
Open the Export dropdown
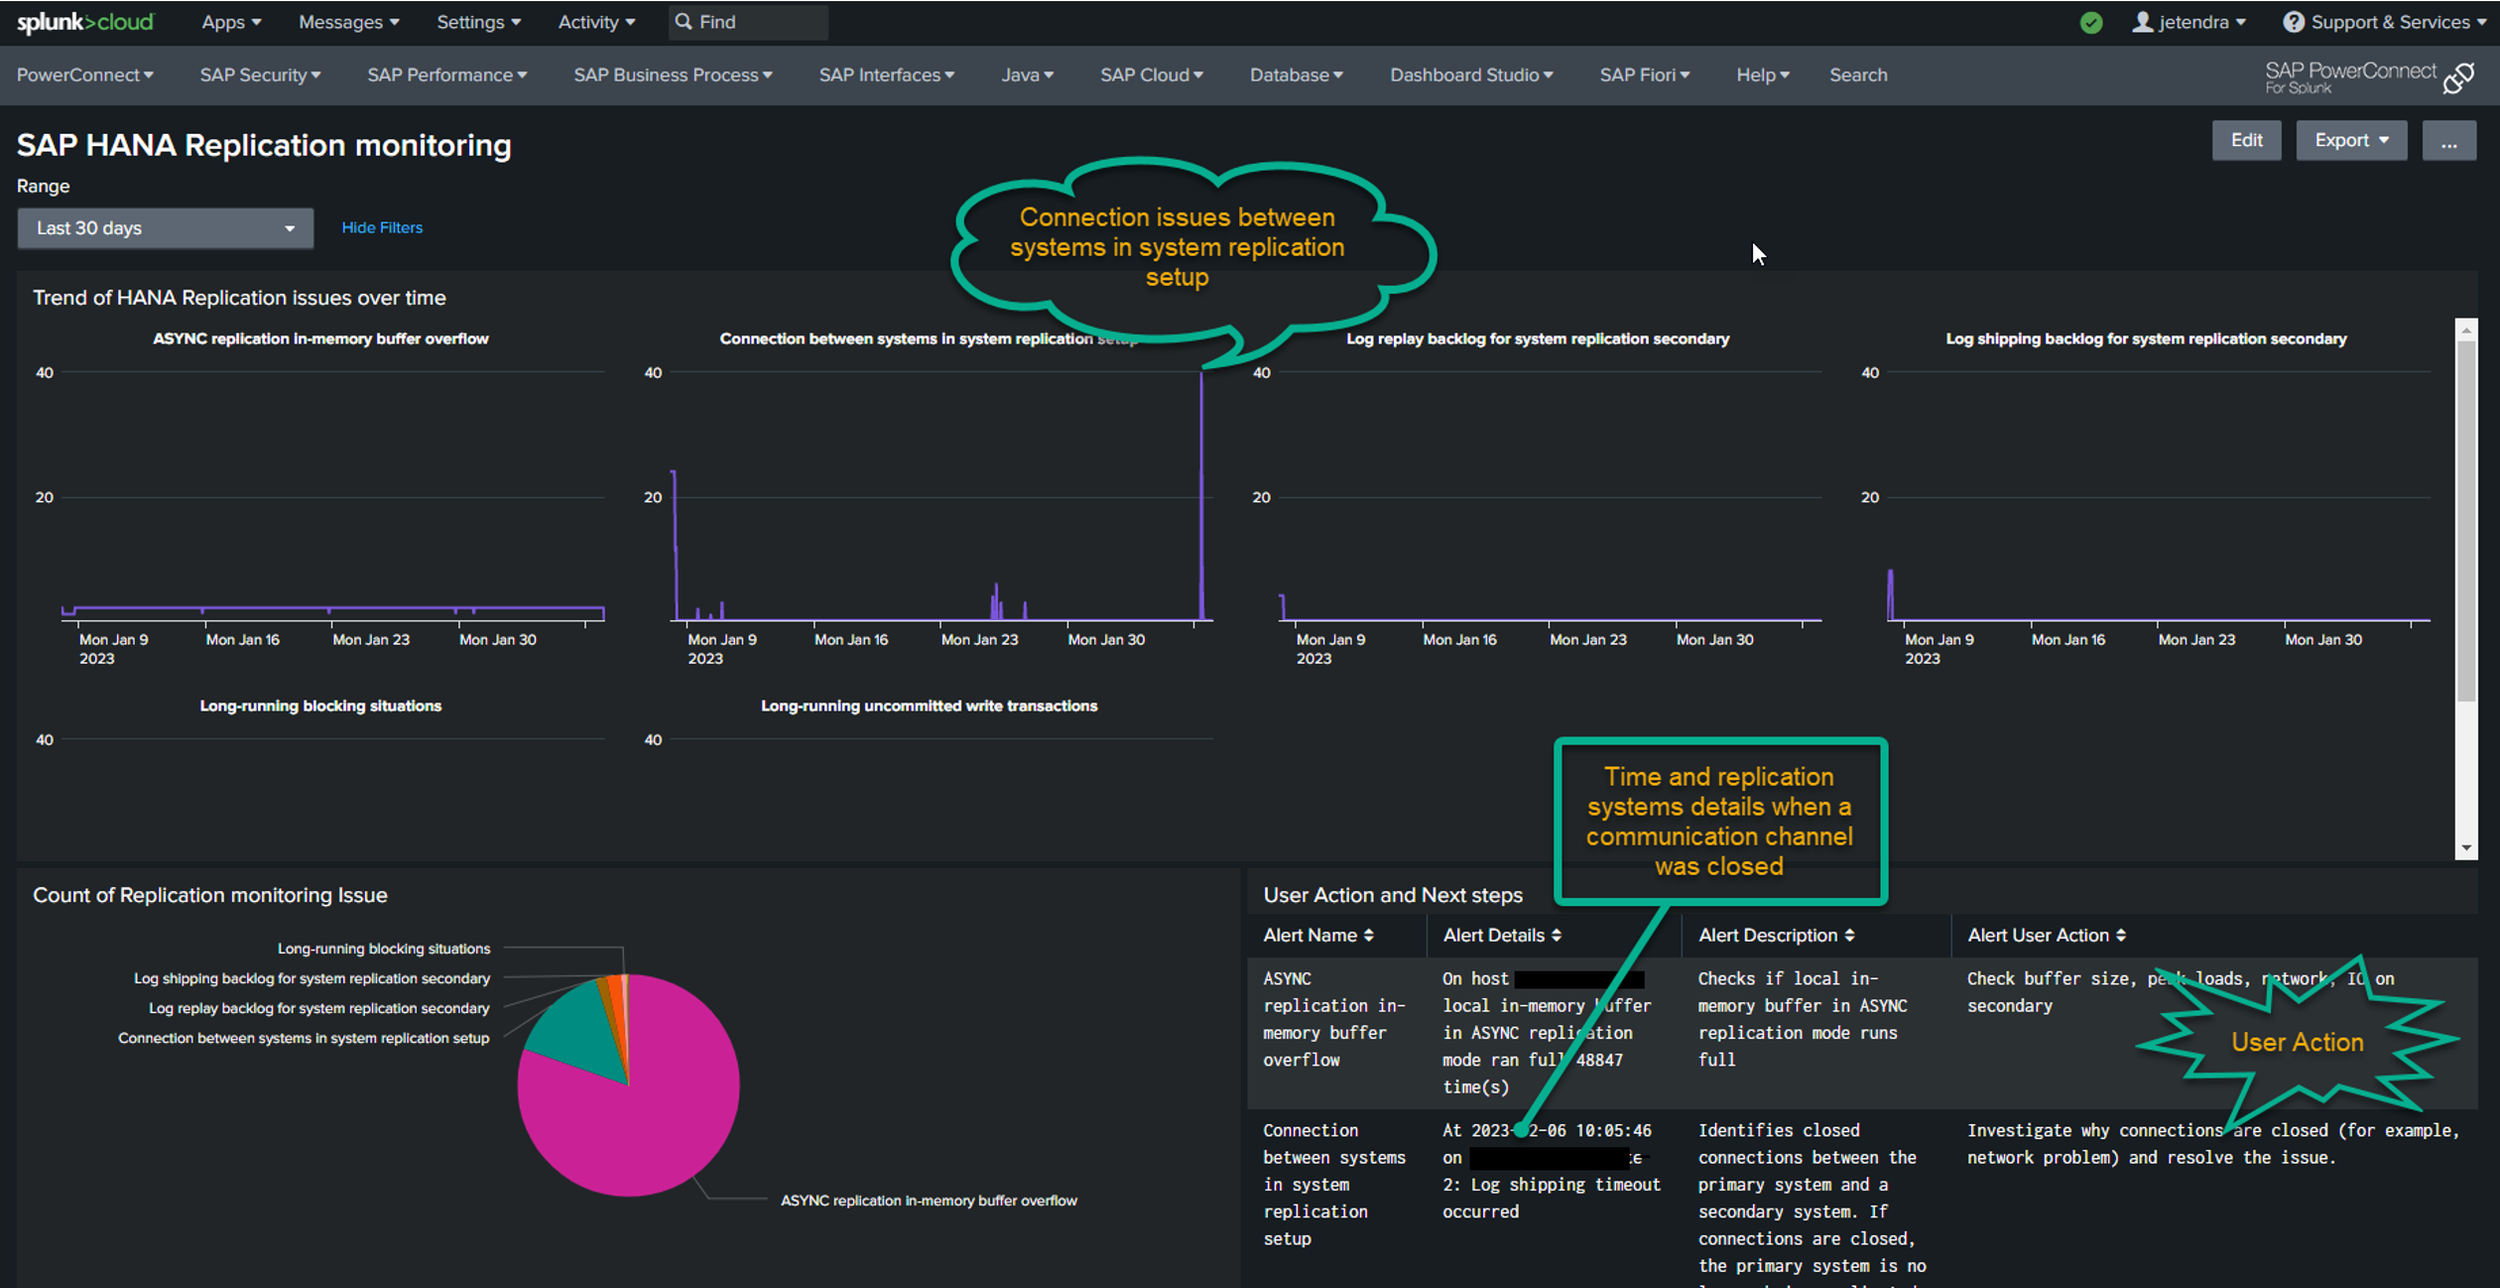pyautogui.click(x=2351, y=140)
